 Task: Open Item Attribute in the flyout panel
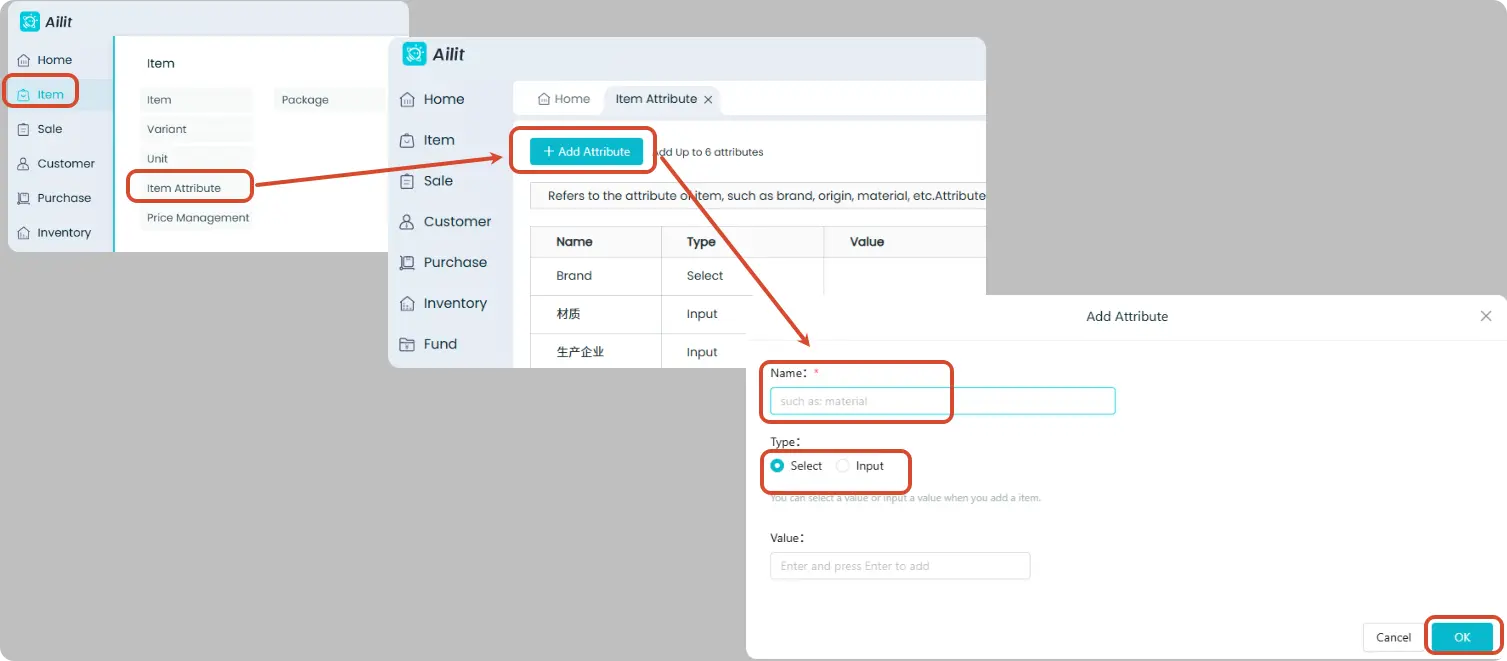(196, 188)
